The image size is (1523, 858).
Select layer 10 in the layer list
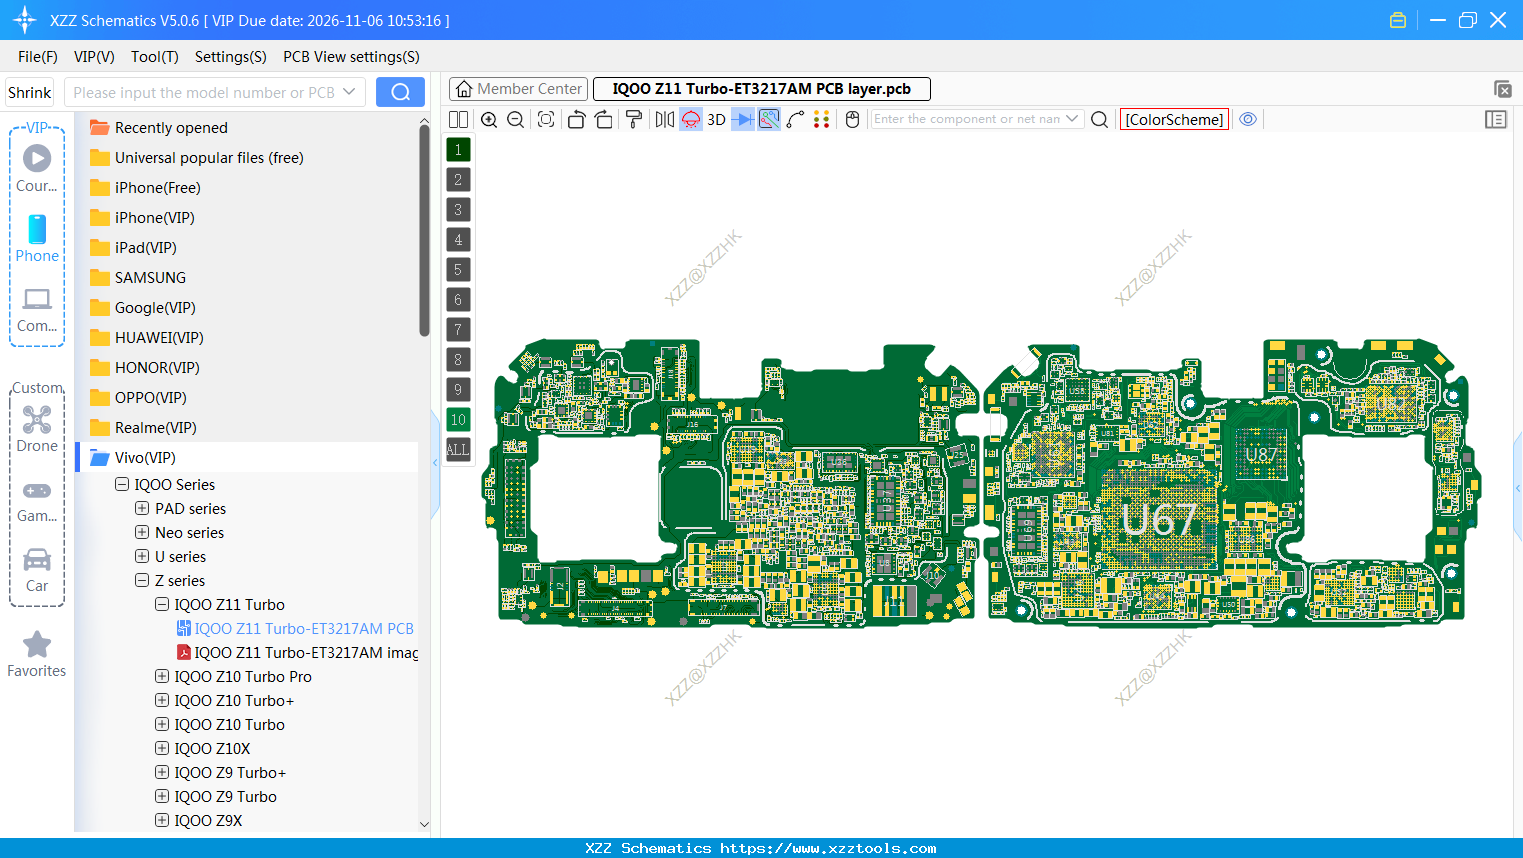pos(458,419)
